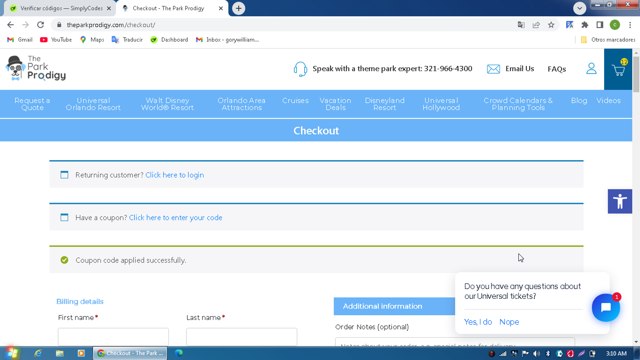
Task: Open a new browser tab
Action: coord(238,8)
